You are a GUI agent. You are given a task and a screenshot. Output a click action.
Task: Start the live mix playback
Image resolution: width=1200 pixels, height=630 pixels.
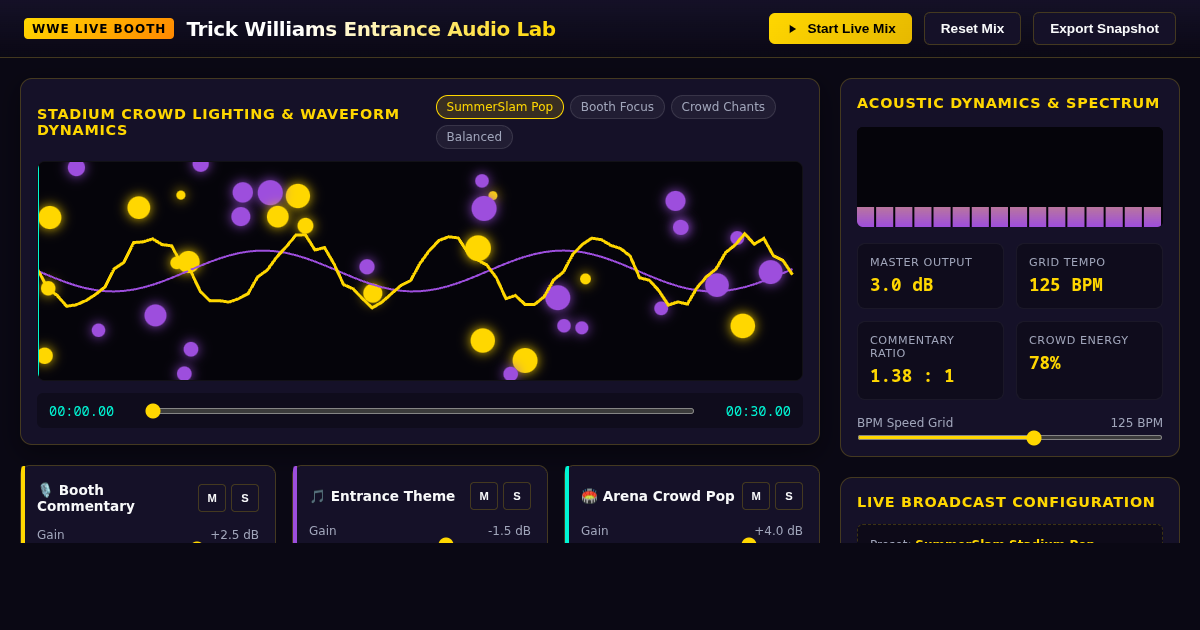pos(840,28)
